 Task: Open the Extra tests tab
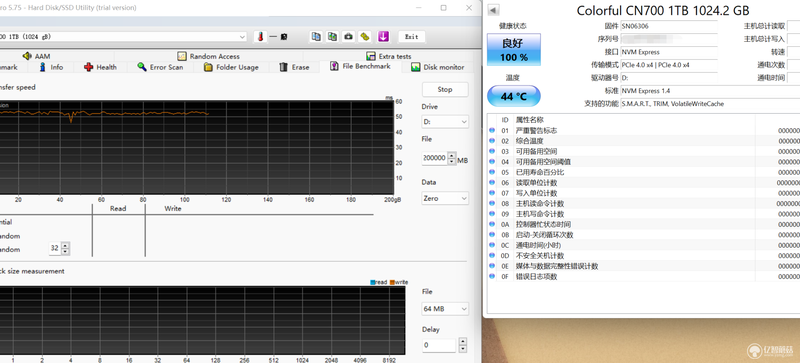(x=388, y=56)
